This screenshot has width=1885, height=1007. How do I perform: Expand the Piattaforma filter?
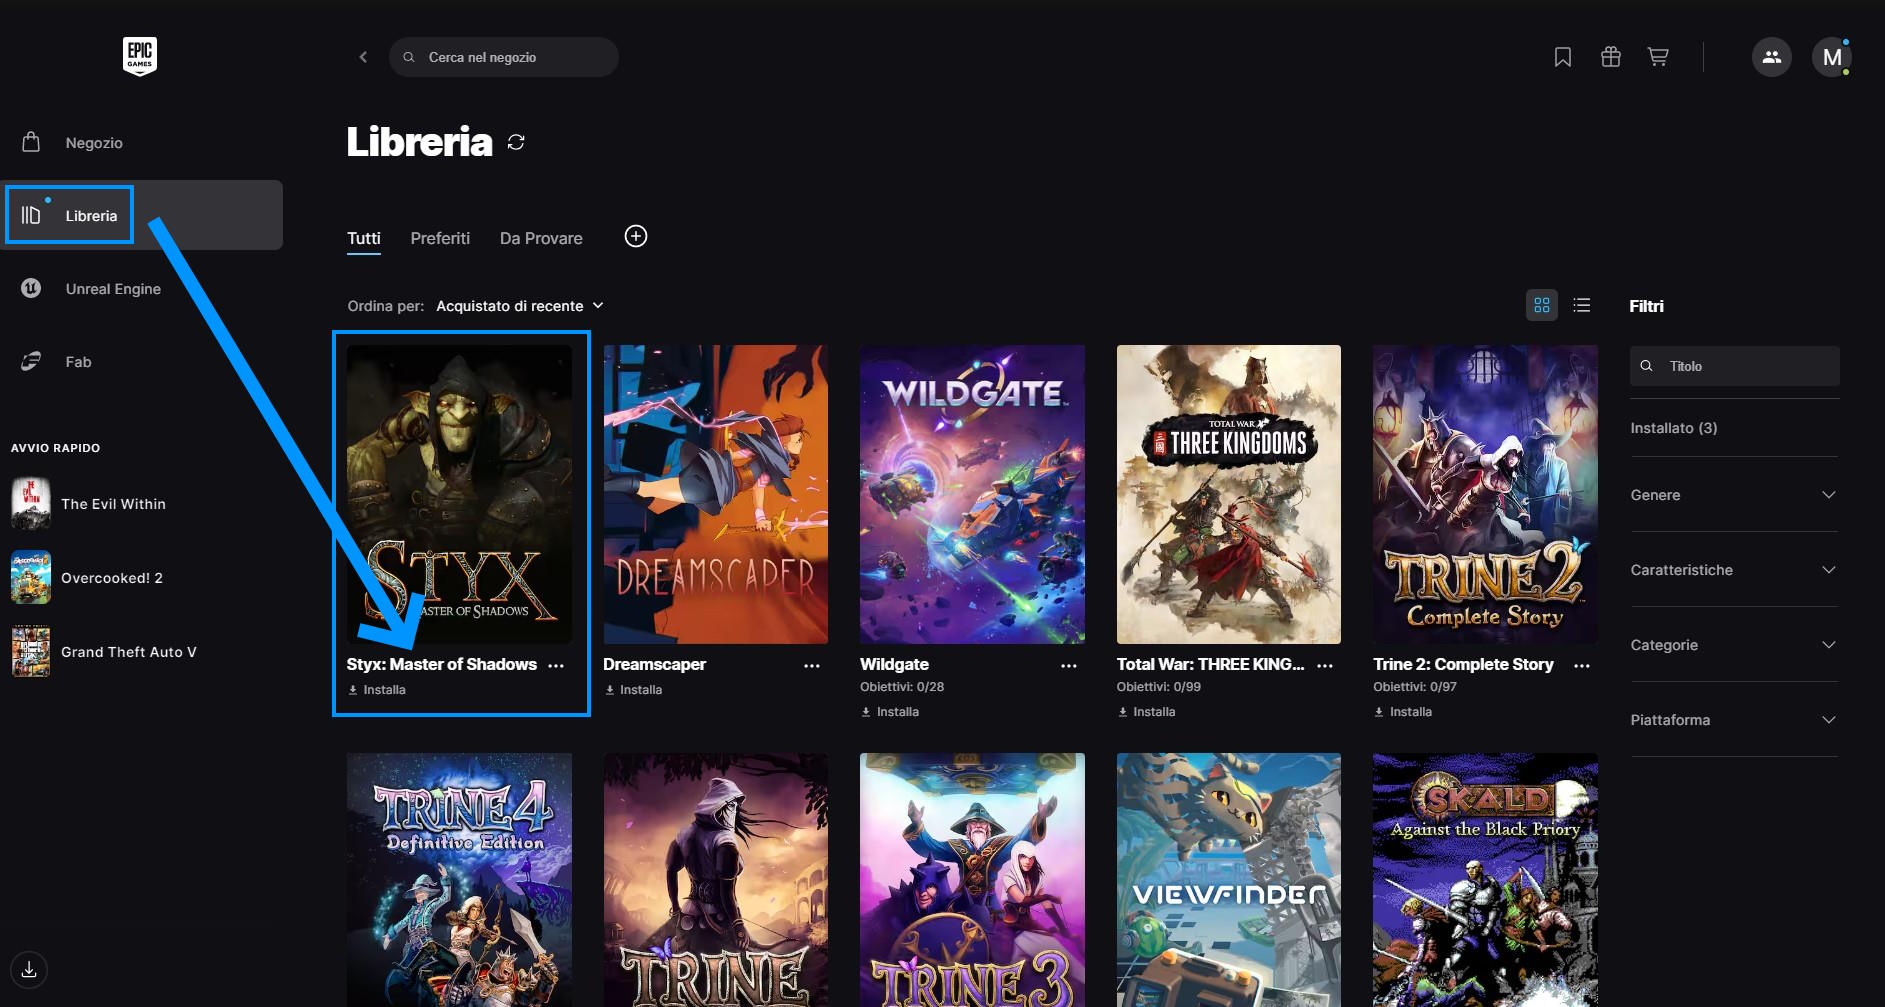click(x=1733, y=720)
